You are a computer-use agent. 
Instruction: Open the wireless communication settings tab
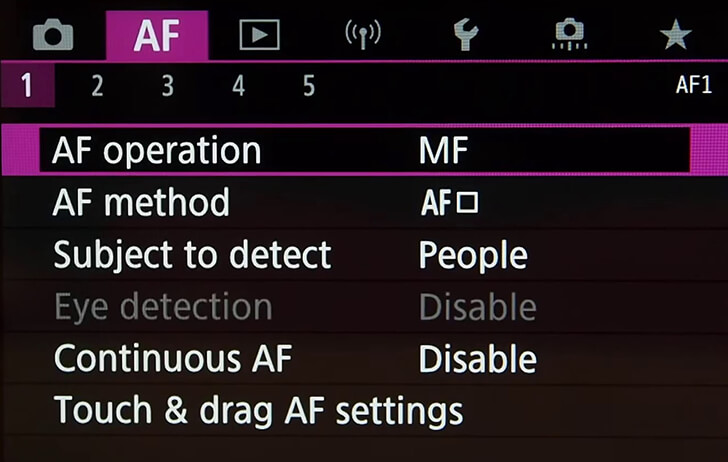(362, 35)
